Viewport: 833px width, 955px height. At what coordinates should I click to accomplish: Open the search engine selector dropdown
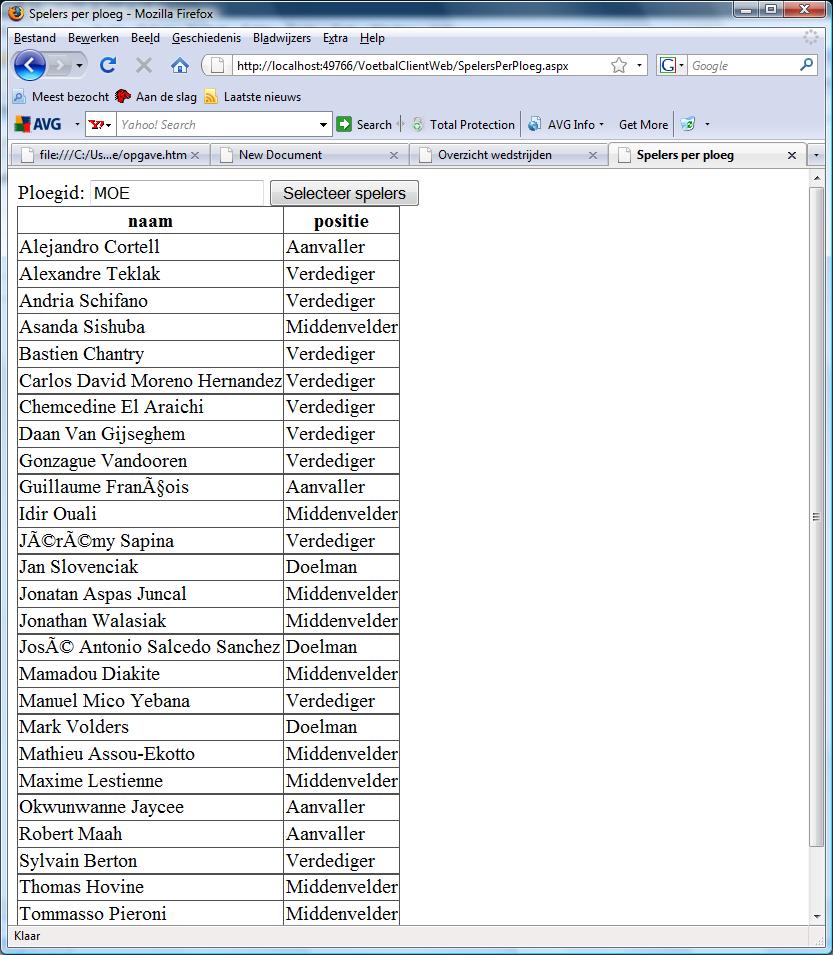671,66
